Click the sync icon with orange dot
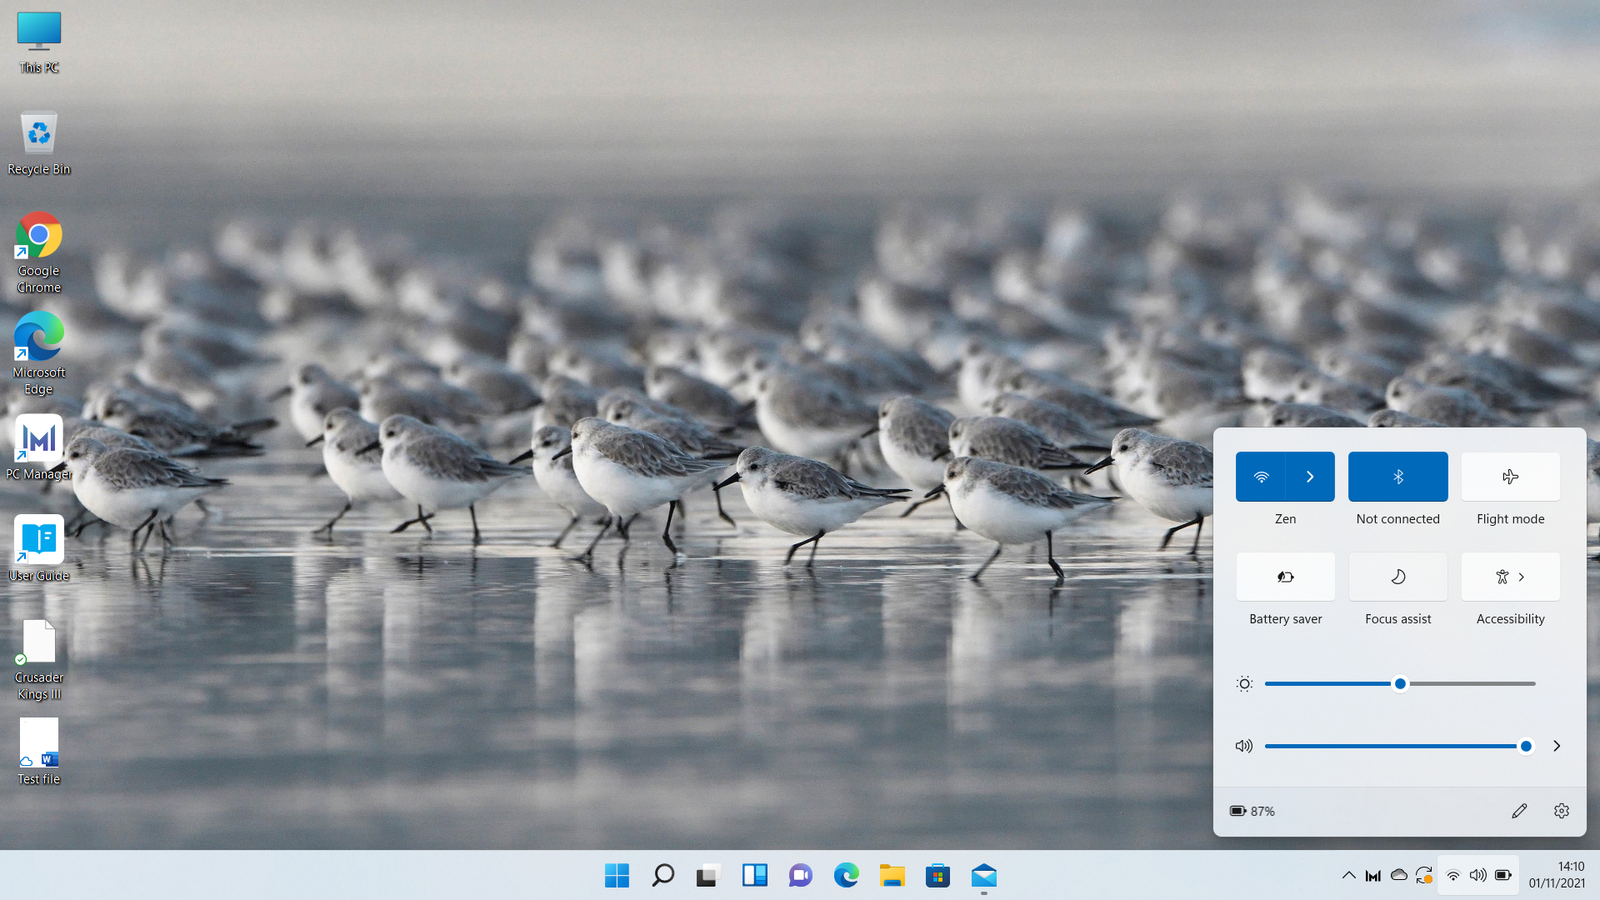Screen dimensions: 1600x900 (1424, 875)
